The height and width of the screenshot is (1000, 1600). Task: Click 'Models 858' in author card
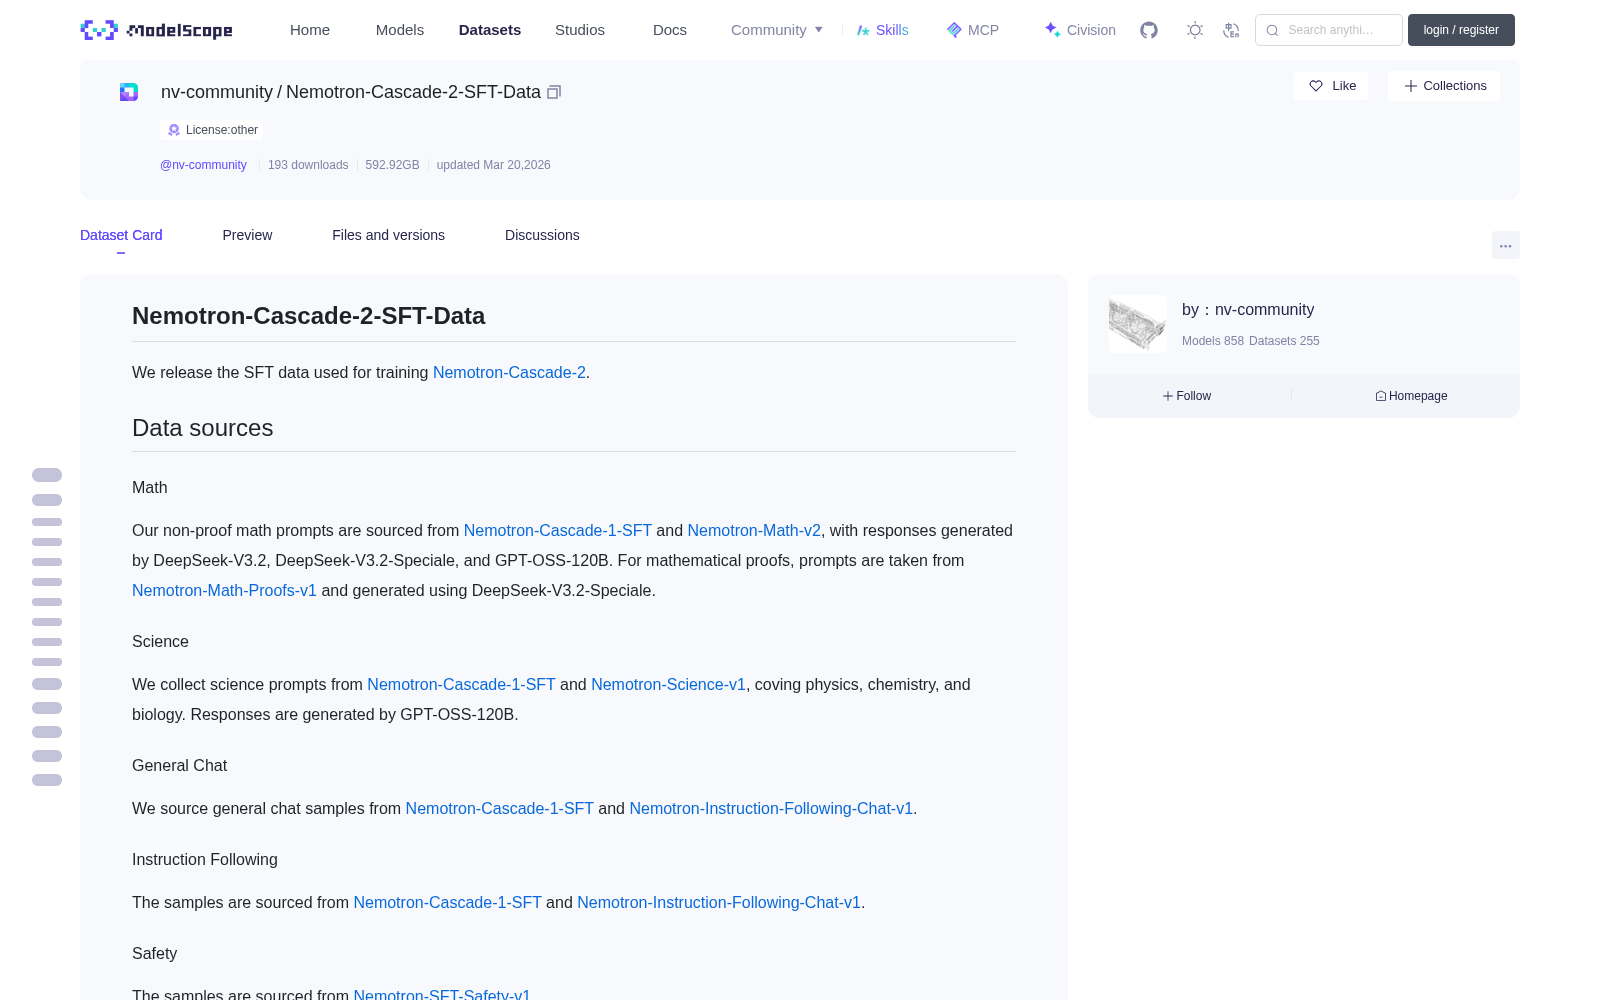point(1213,341)
